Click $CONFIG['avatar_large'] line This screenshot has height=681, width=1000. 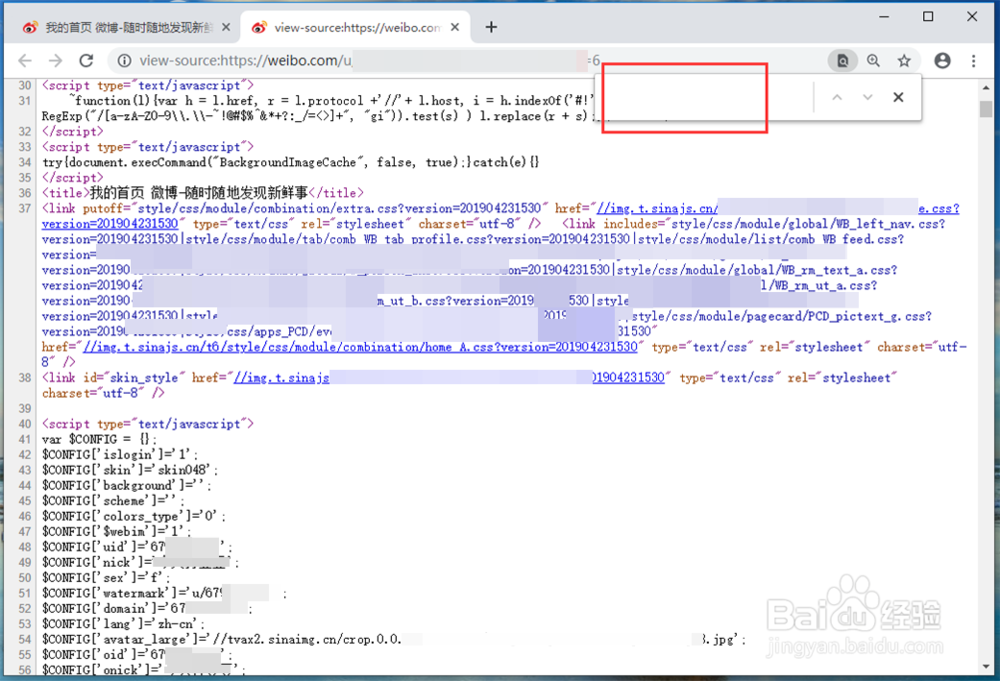point(393,639)
